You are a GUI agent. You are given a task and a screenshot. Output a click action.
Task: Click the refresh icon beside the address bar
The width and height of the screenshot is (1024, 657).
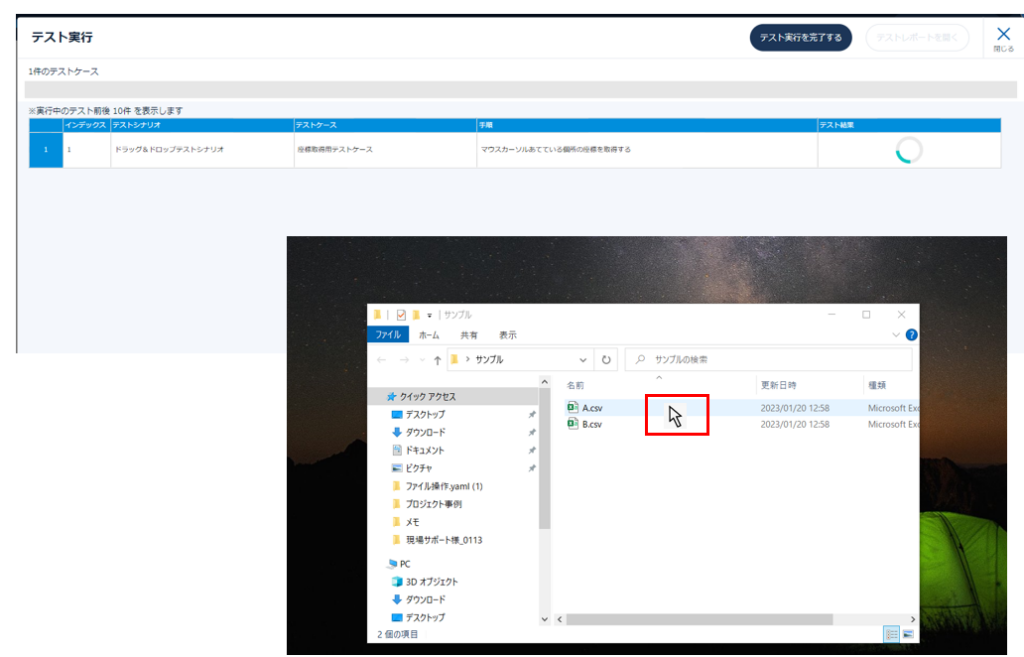point(606,359)
